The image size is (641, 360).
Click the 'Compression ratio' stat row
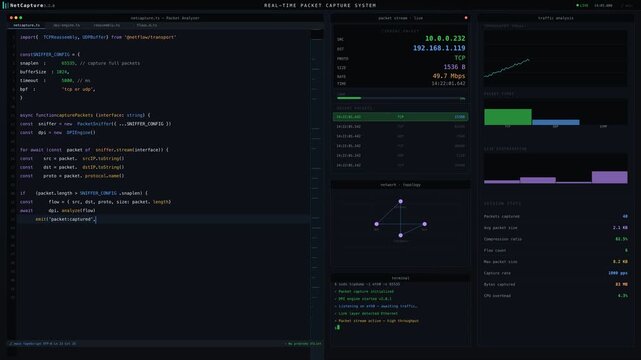point(556,239)
